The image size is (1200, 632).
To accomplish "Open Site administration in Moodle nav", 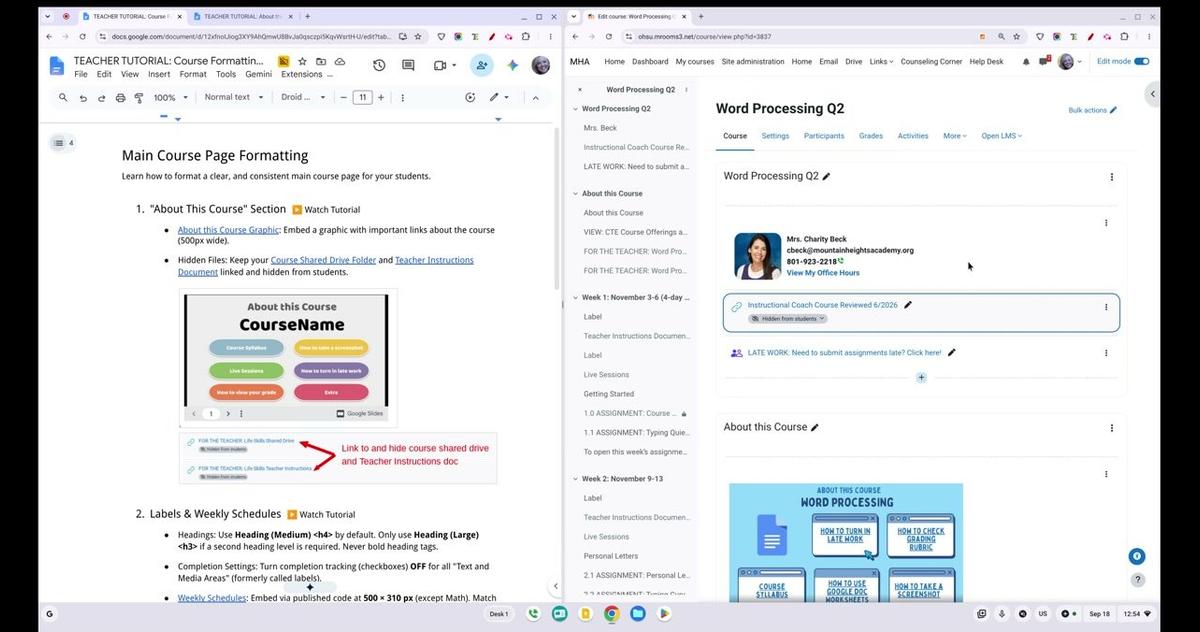I will (x=753, y=61).
